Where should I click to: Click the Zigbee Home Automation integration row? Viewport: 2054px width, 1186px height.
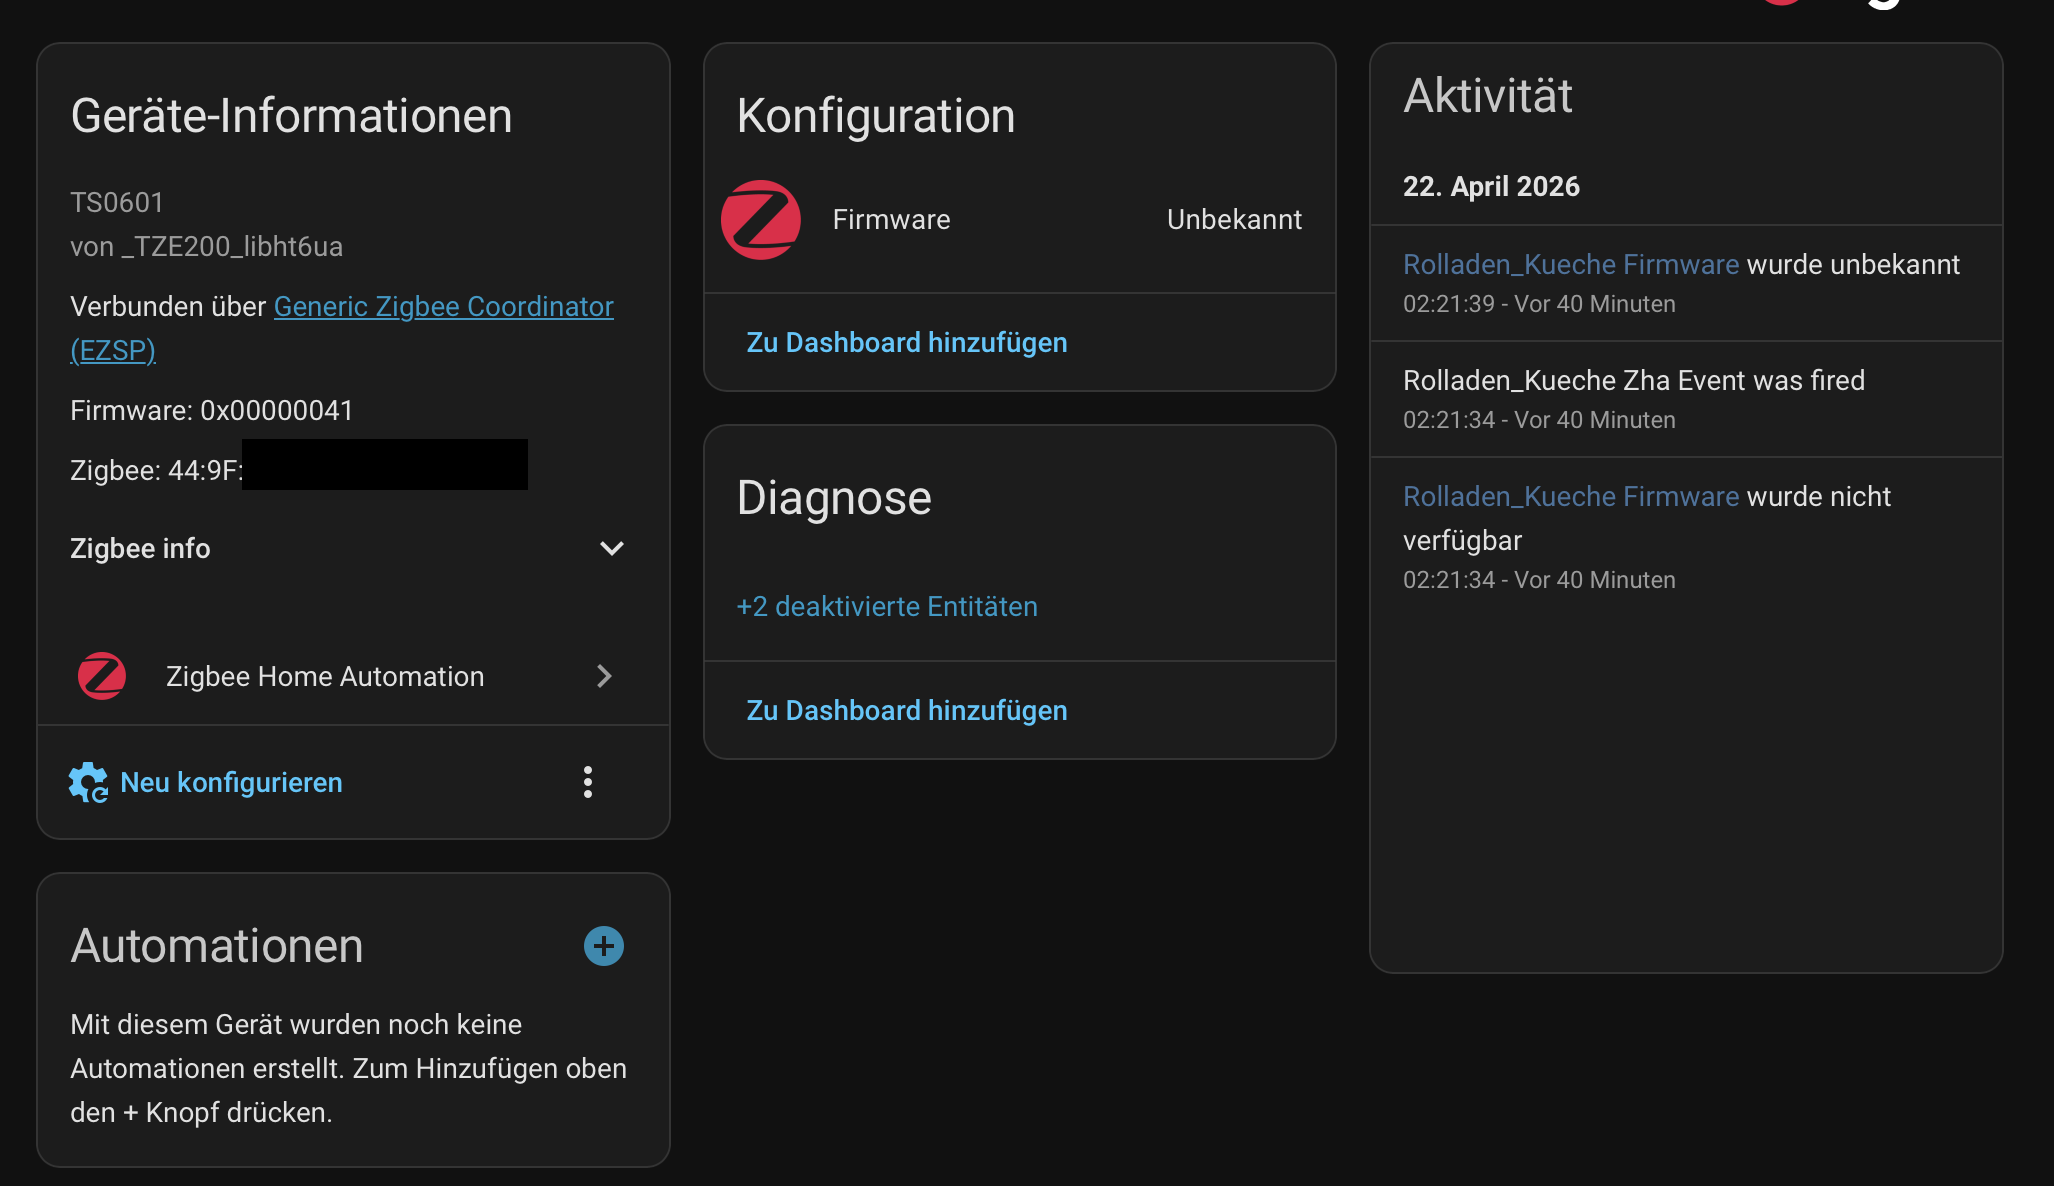(x=325, y=676)
